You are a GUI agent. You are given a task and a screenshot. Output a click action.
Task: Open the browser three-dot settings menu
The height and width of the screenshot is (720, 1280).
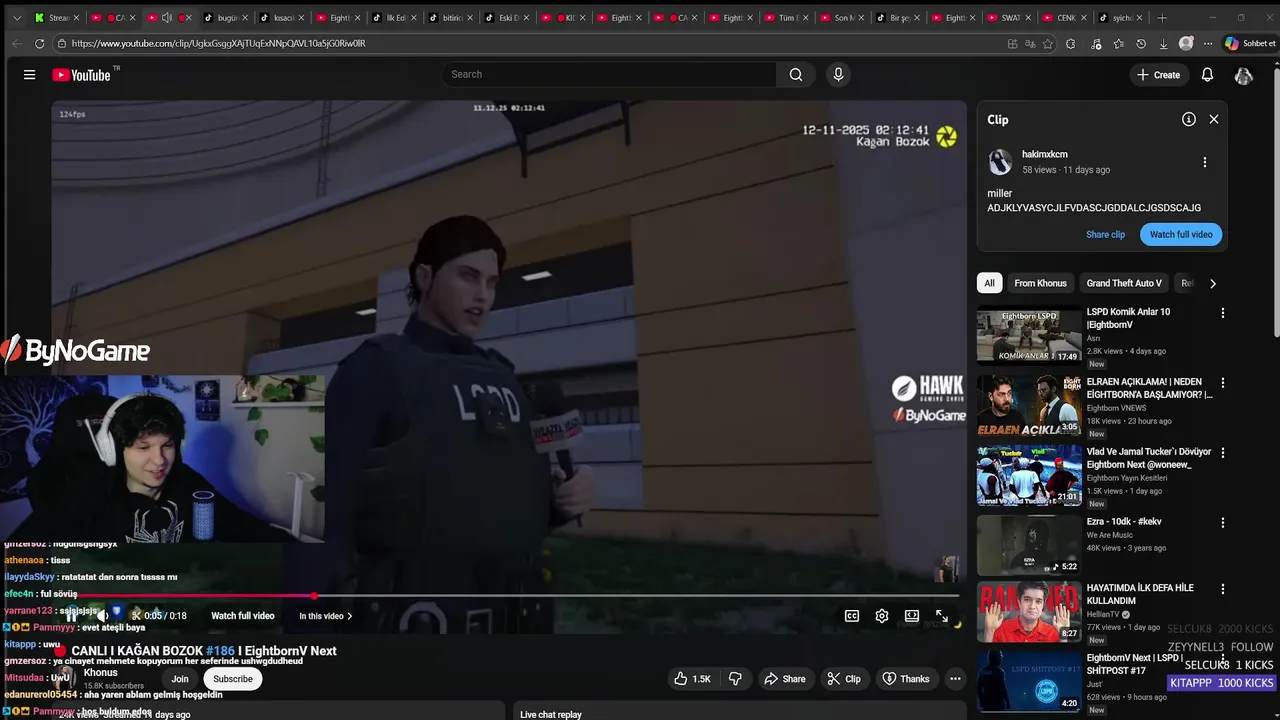[1207, 44]
